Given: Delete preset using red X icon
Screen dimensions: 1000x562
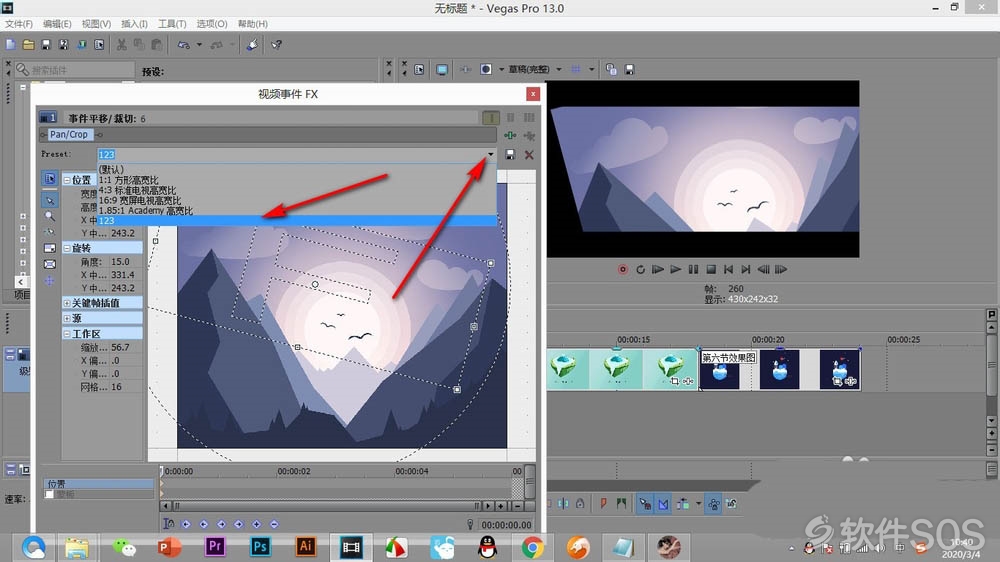Looking at the screenshot, I should coord(529,154).
